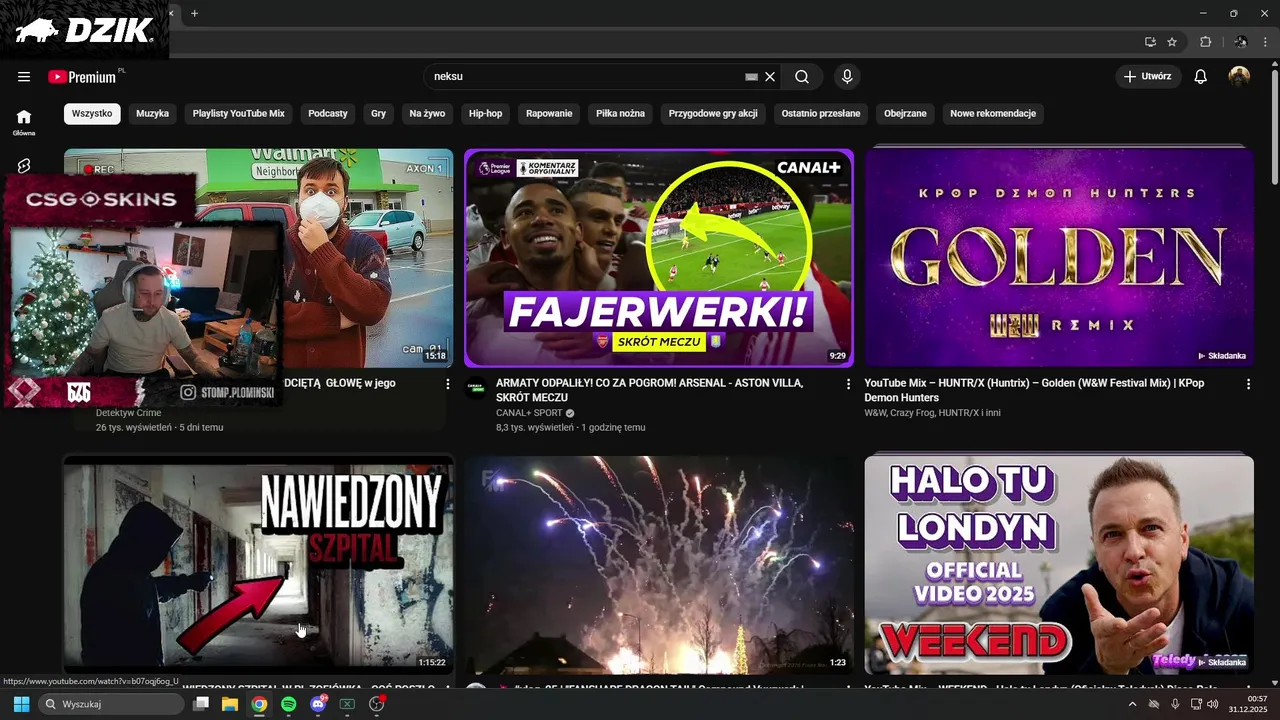Screen dimensions: 1280x720
Task: Open OBS Studio from the taskbar
Action: click(x=376, y=704)
